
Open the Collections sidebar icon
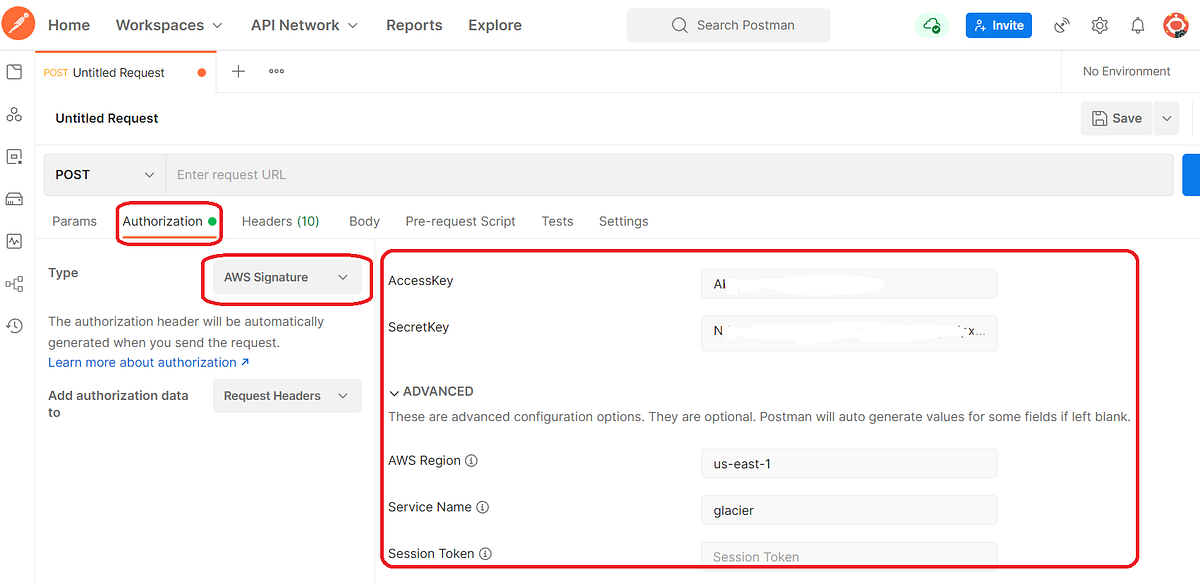coord(14,72)
